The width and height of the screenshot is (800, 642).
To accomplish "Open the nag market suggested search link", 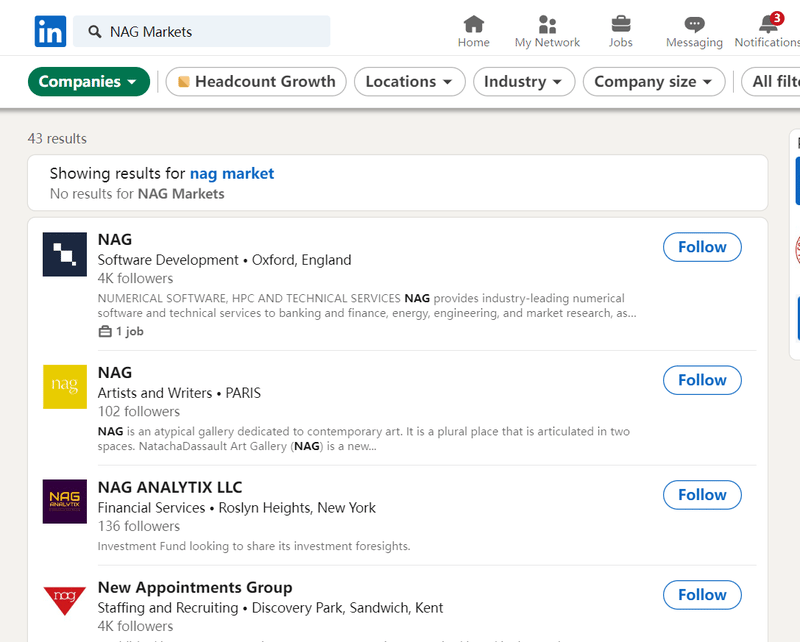I will pyautogui.click(x=232, y=174).
